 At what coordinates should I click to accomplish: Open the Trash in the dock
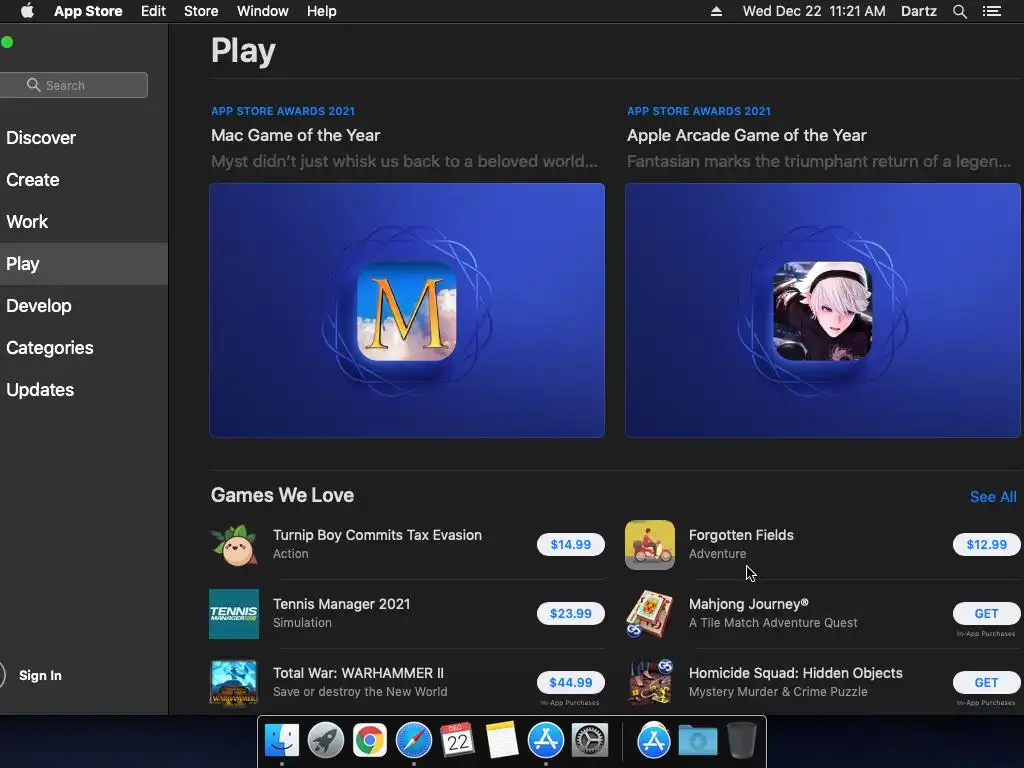(x=742, y=741)
